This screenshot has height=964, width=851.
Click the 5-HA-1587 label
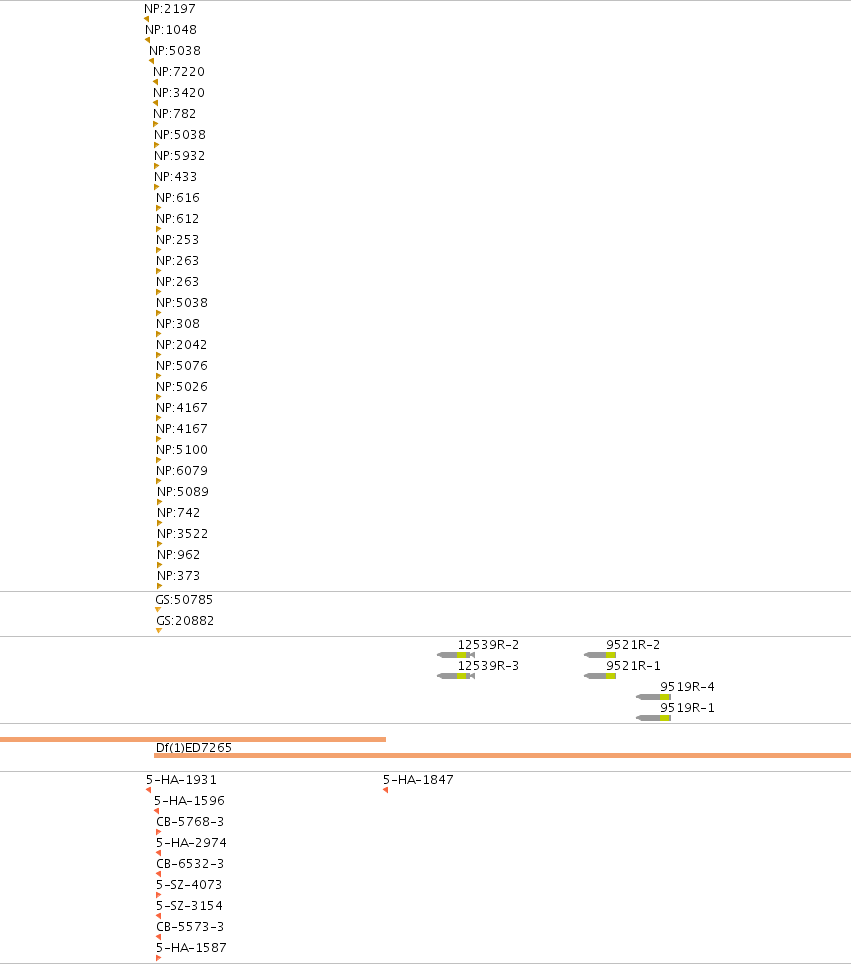pyautogui.click(x=191, y=947)
